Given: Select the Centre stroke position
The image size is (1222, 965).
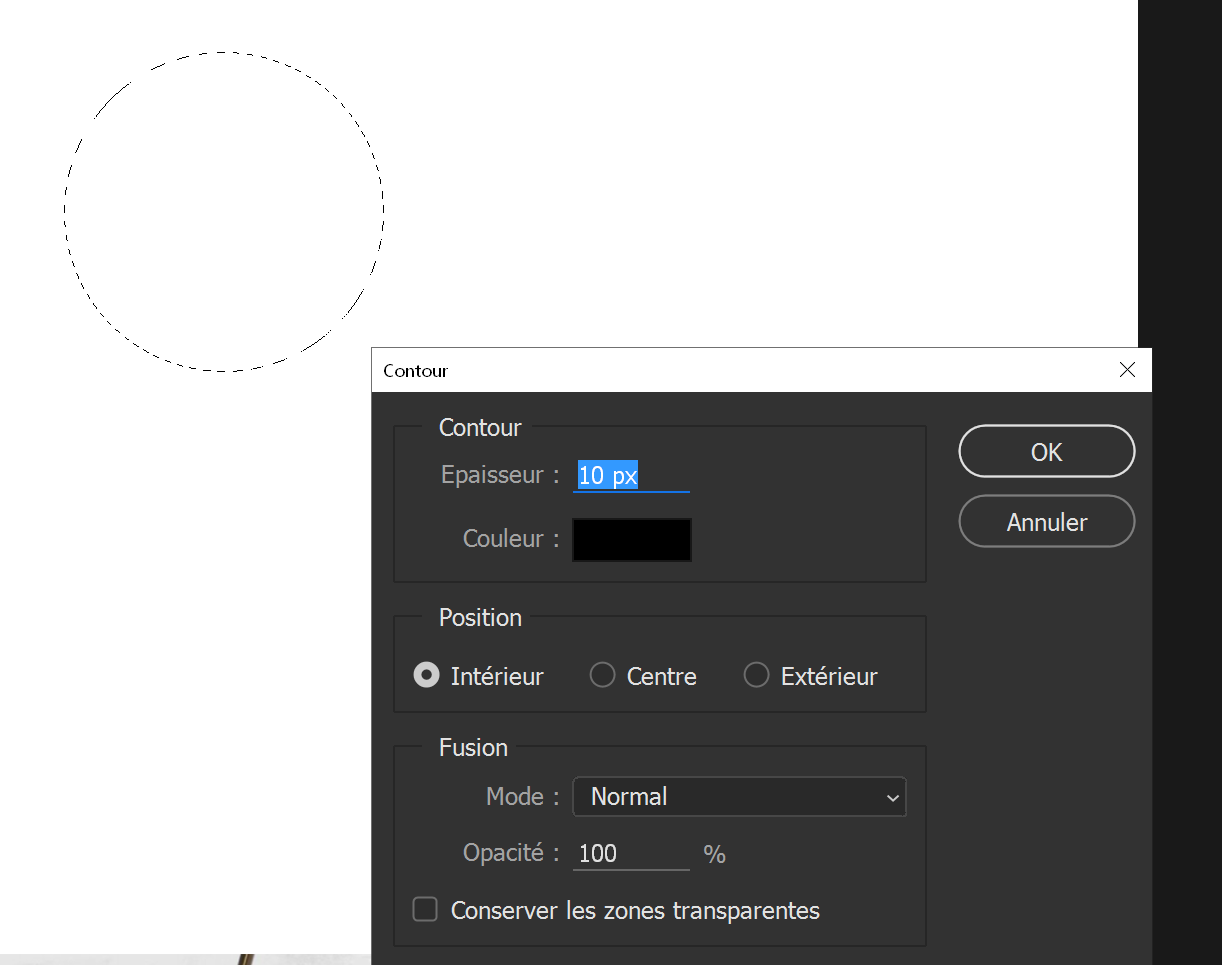Looking at the screenshot, I should click(602, 675).
